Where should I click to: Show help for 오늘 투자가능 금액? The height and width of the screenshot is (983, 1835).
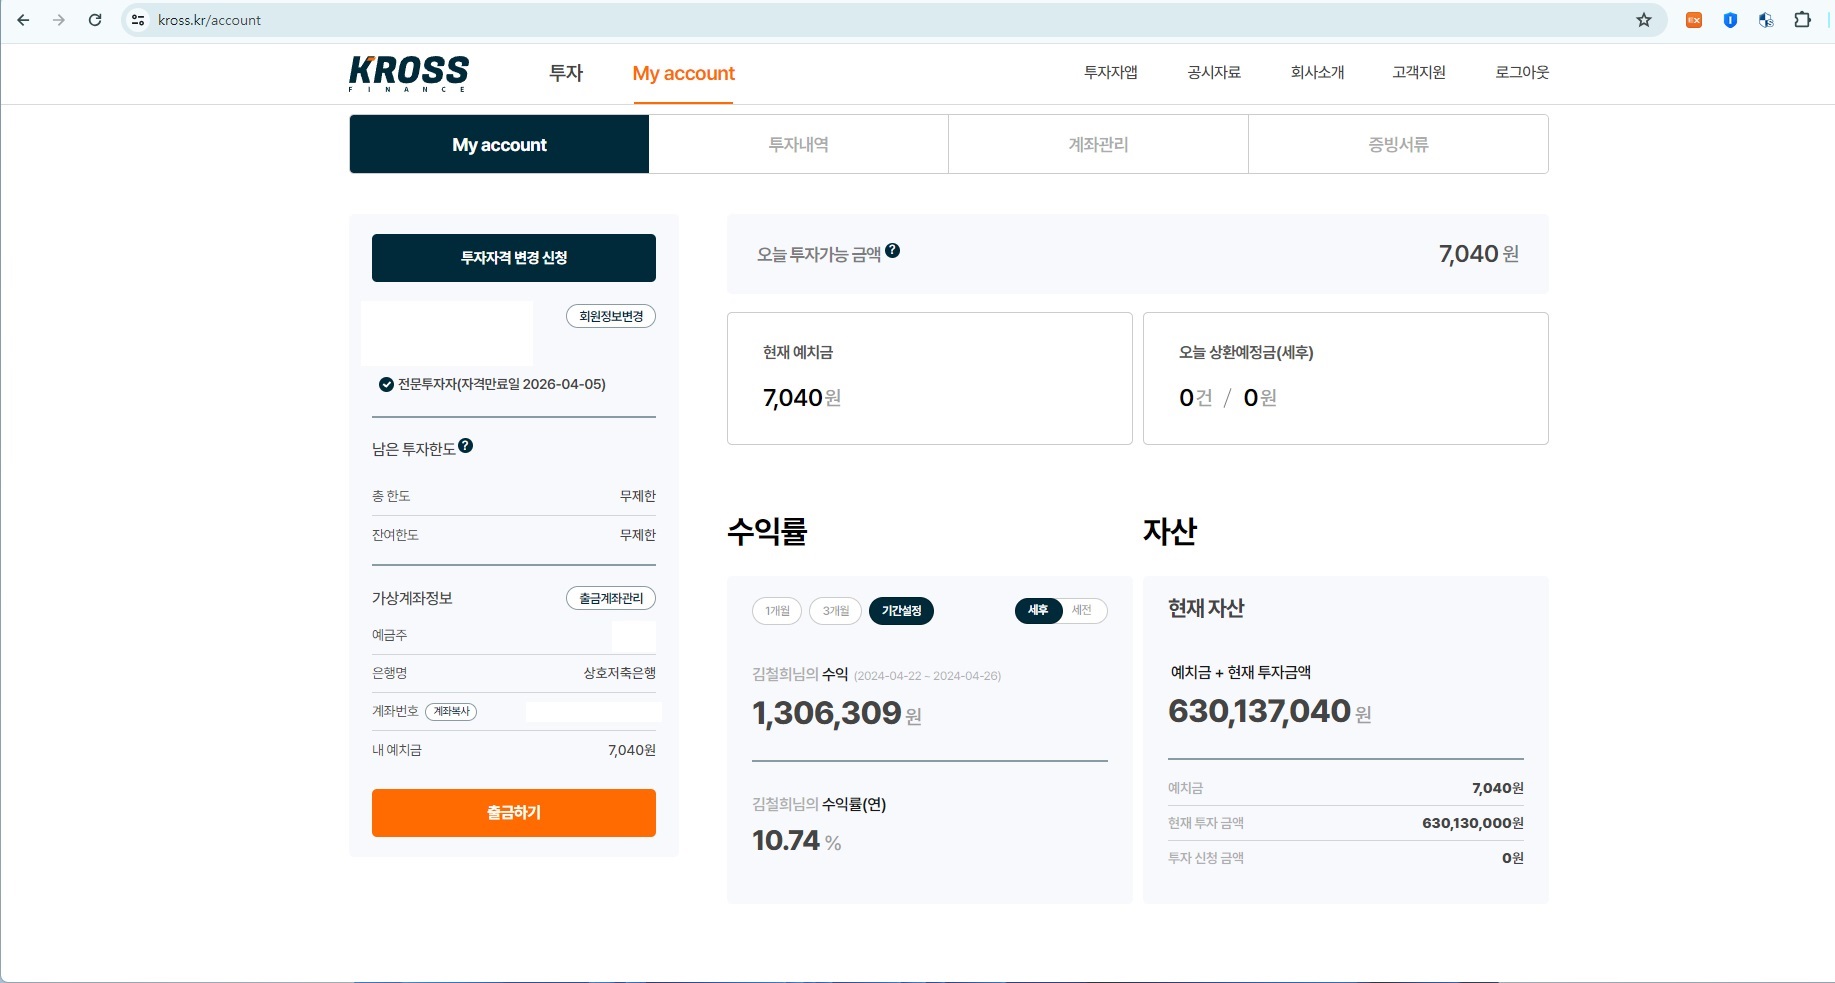(x=893, y=251)
